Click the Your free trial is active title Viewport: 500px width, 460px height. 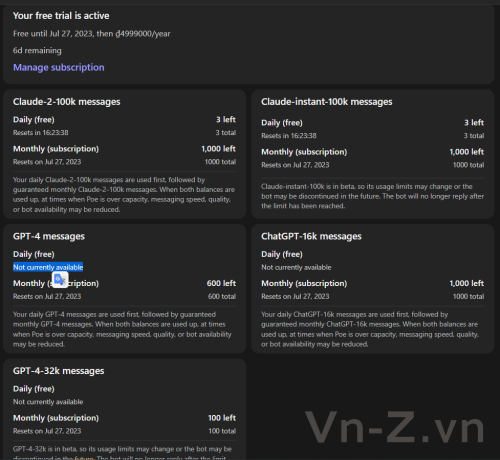61,16
